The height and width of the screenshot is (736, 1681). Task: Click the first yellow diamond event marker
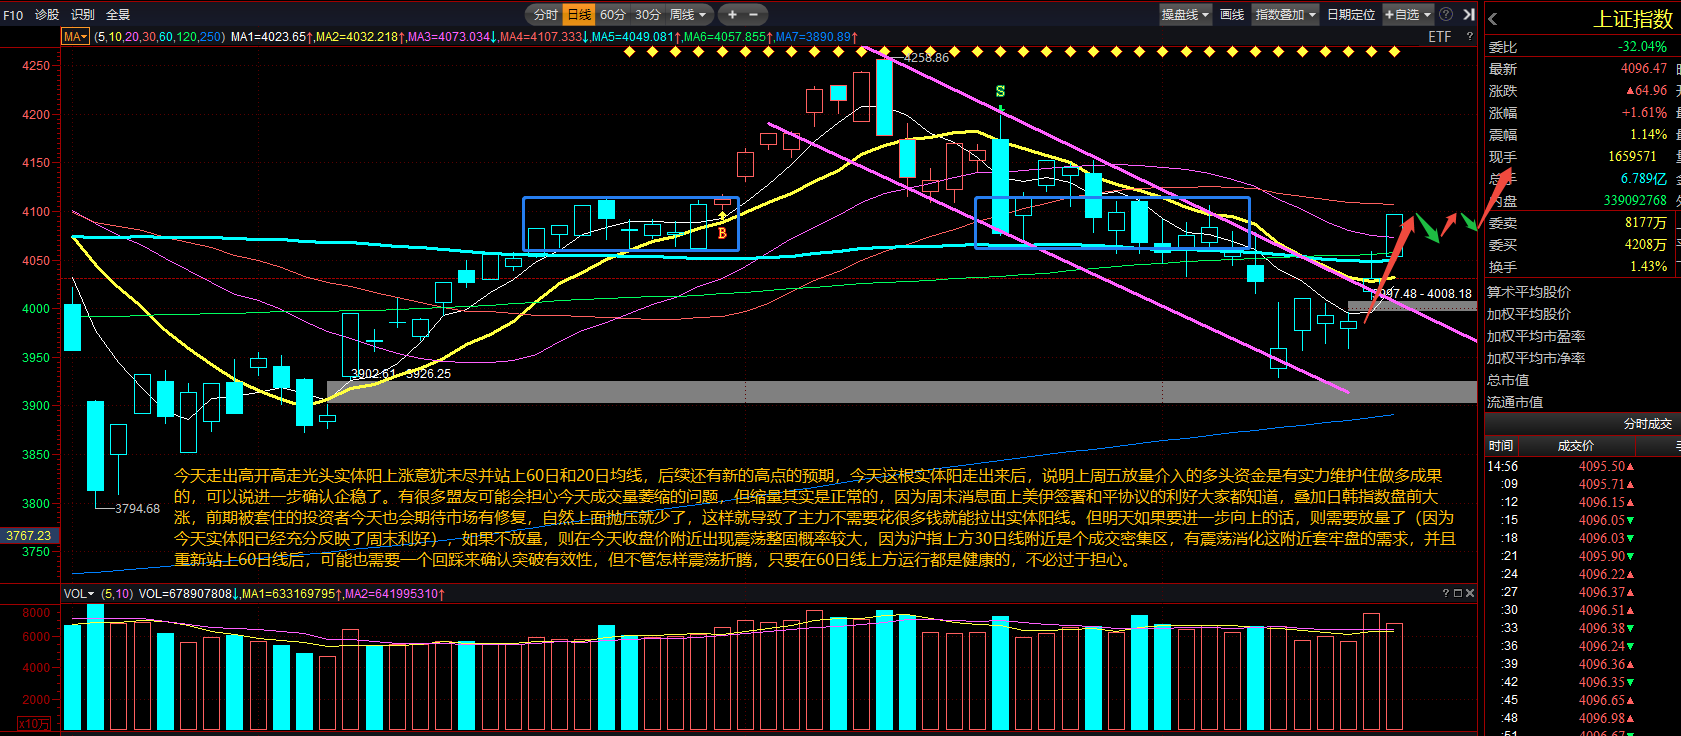click(x=629, y=51)
